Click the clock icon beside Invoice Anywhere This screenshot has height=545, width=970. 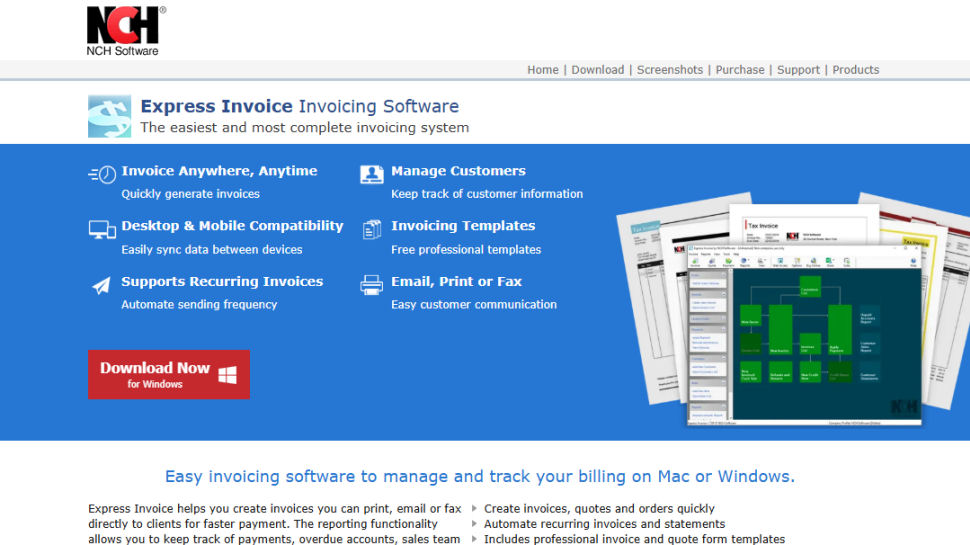tap(102, 175)
